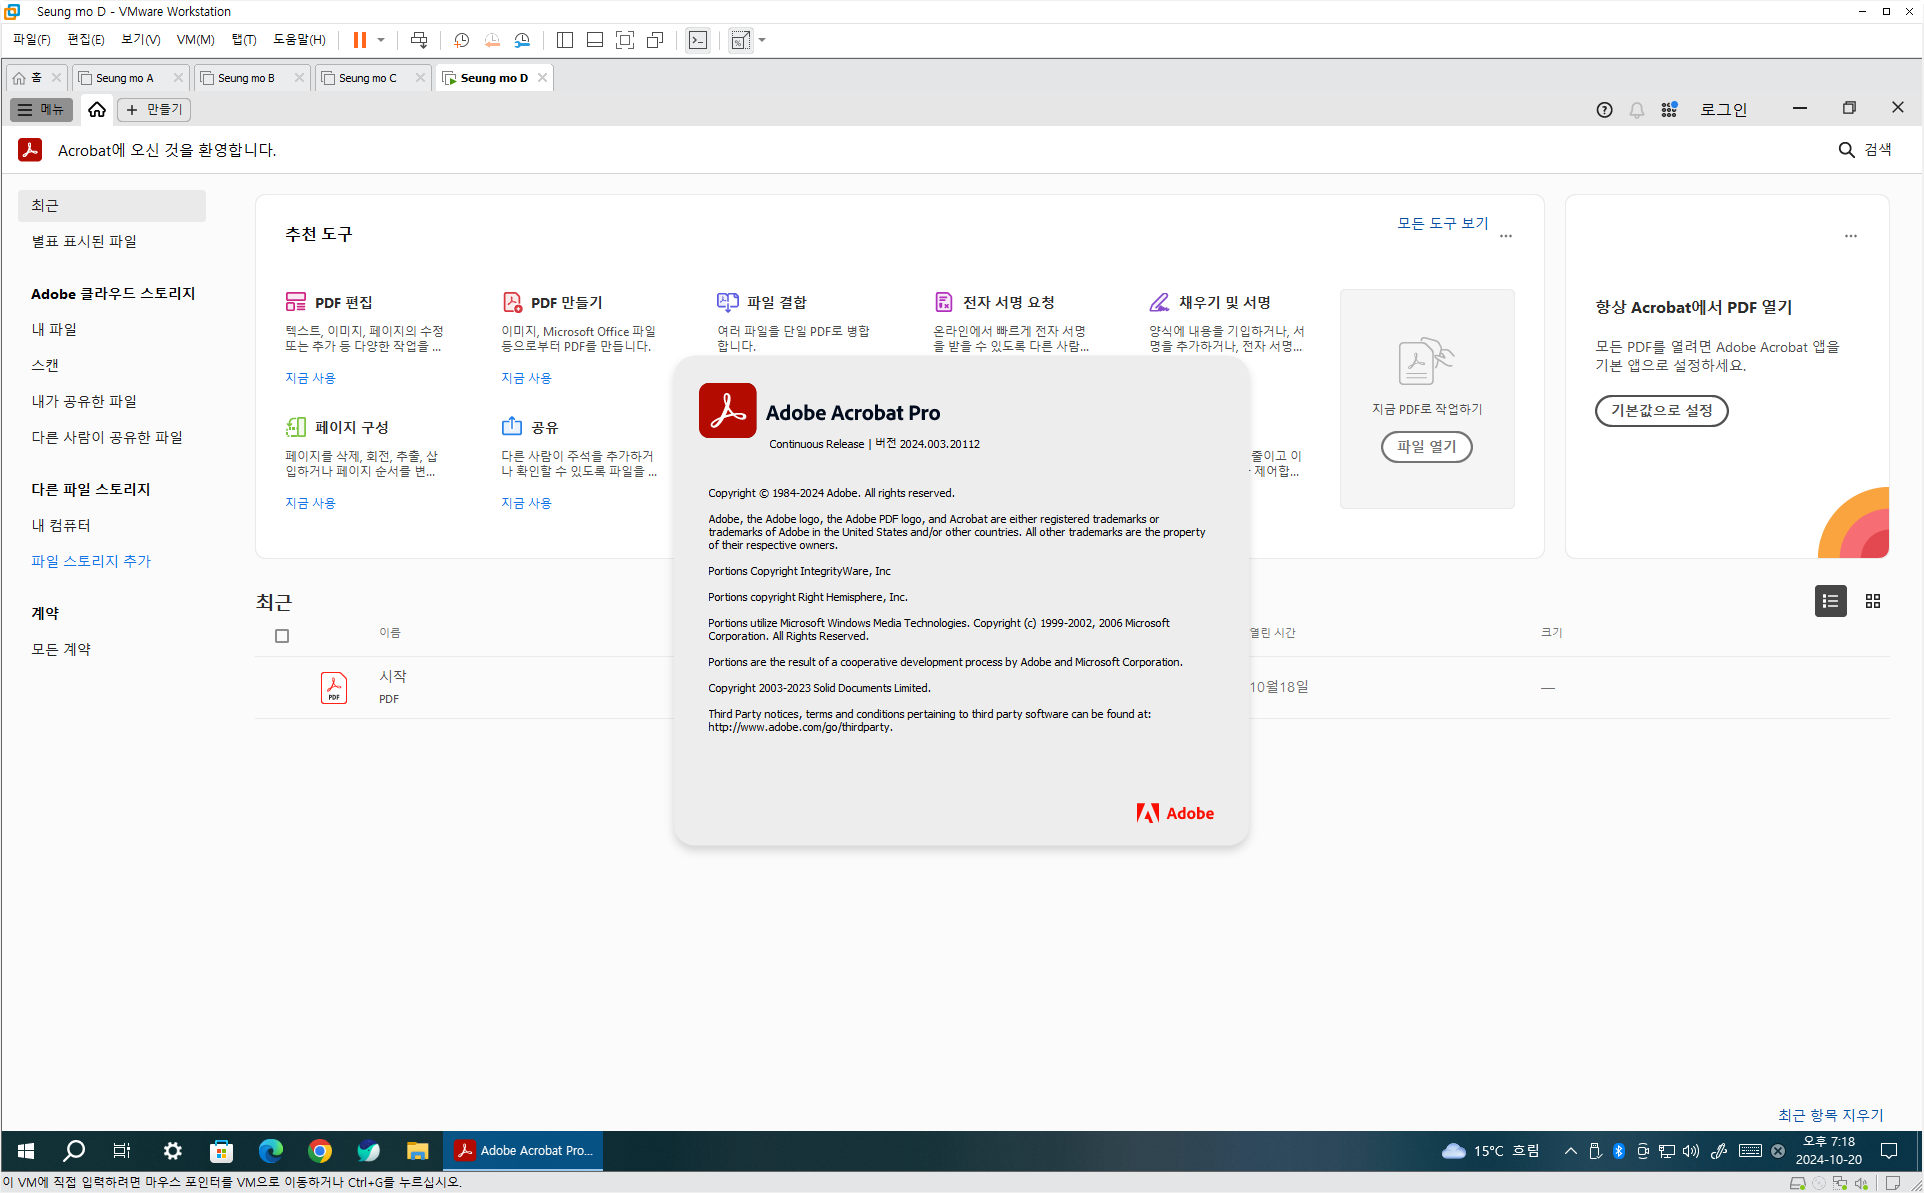Open the 시작 PDF file thumbnail
This screenshot has width=1924, height=1193.
coord(334,687)
